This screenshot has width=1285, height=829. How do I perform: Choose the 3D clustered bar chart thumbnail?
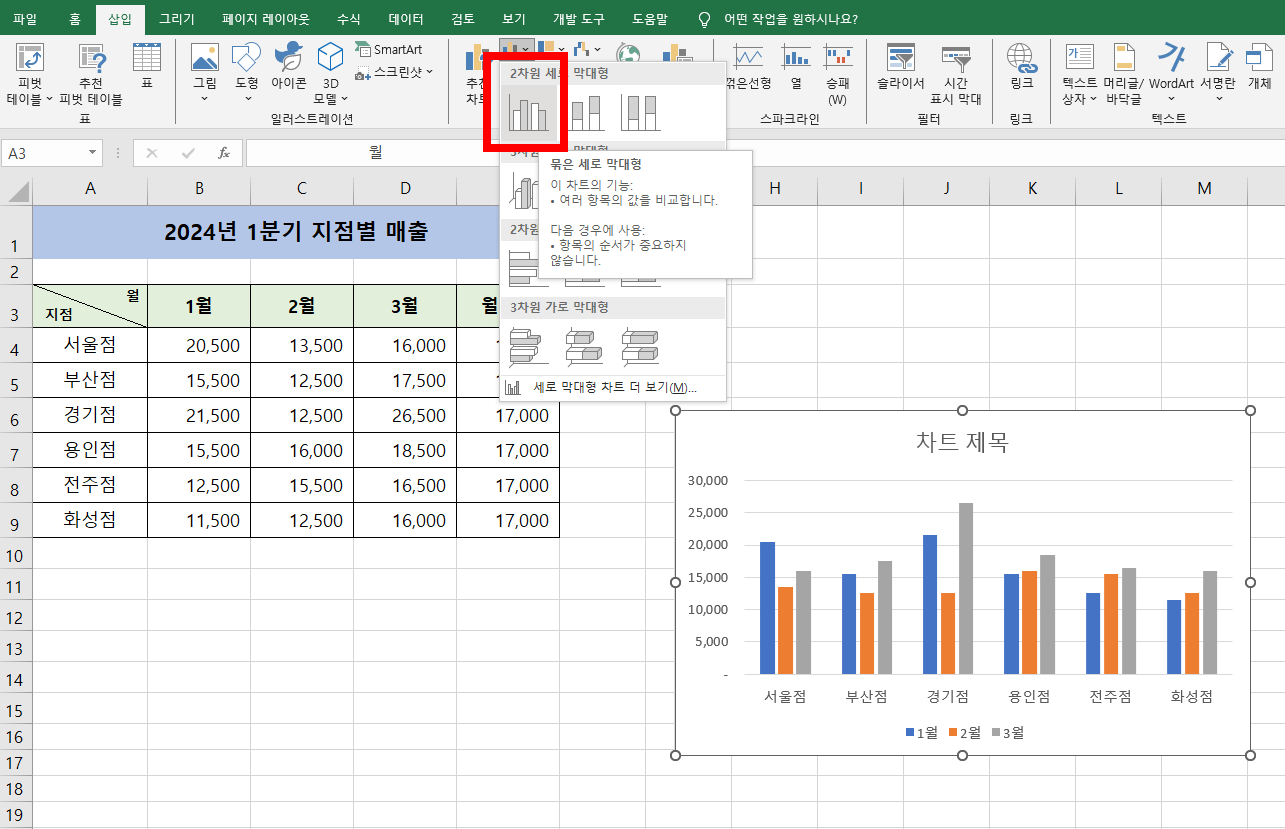[x=529, y=347]
